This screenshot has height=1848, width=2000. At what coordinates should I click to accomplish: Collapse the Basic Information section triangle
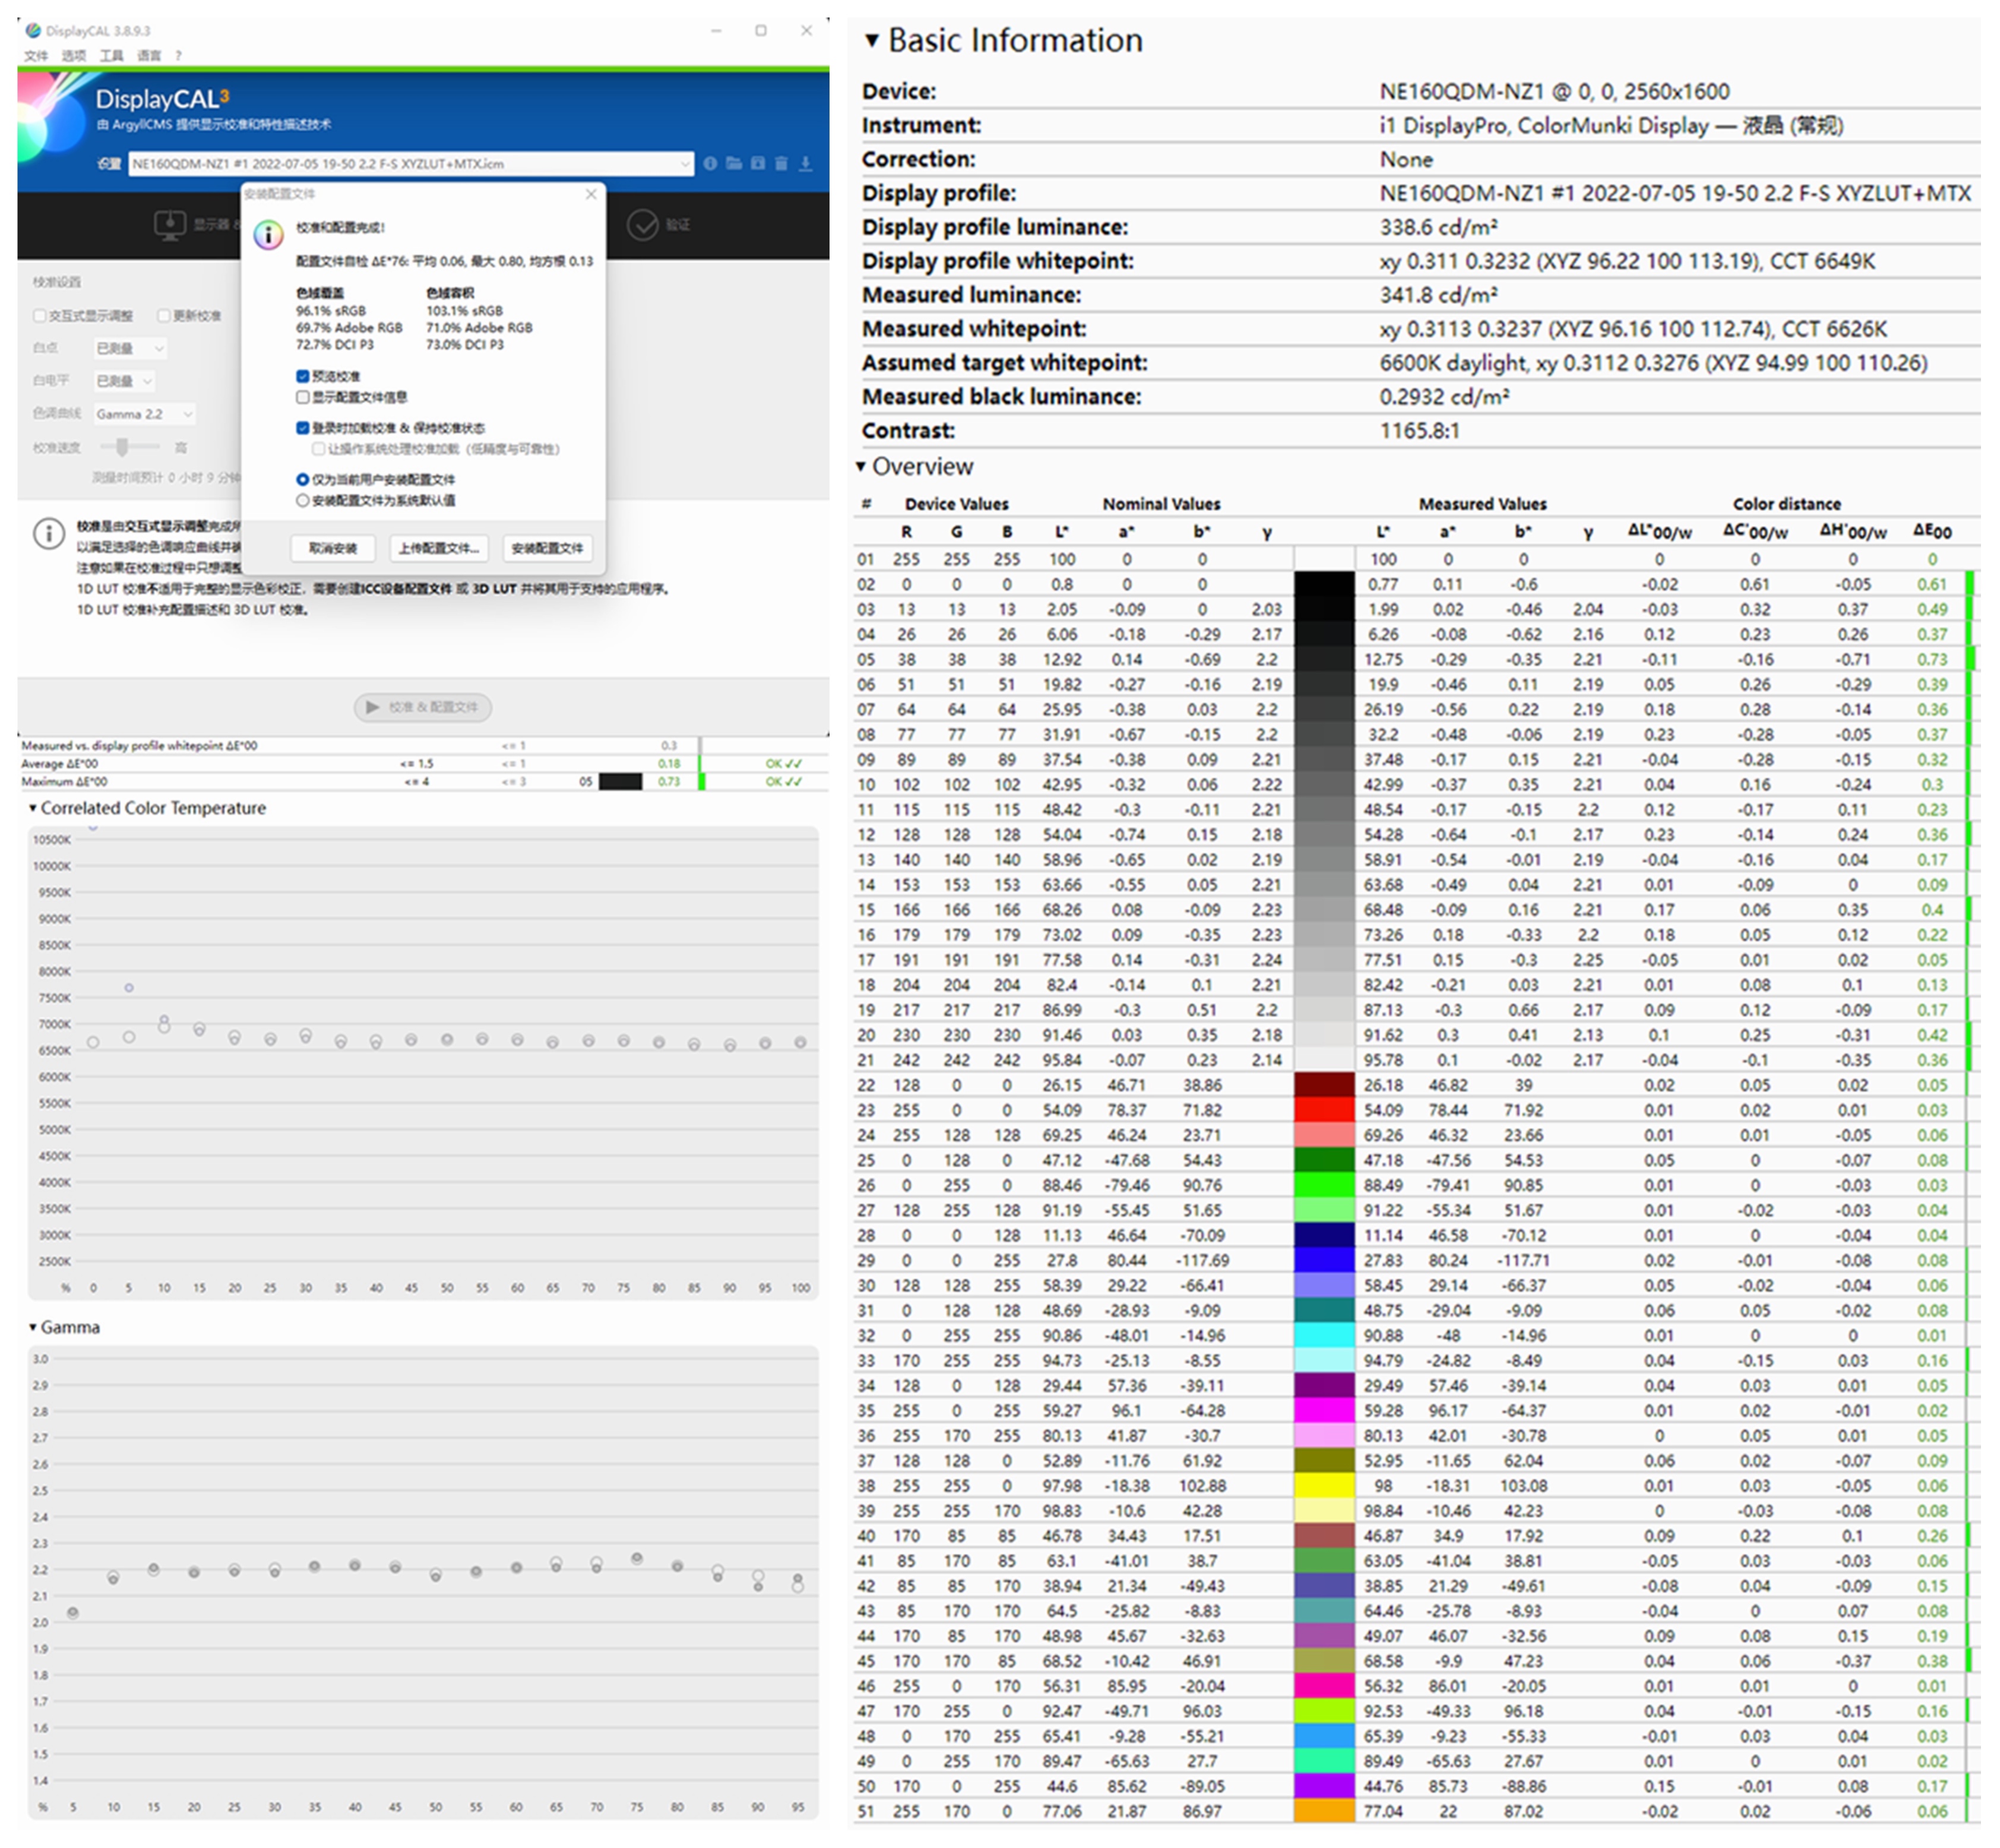click(872, 41)
